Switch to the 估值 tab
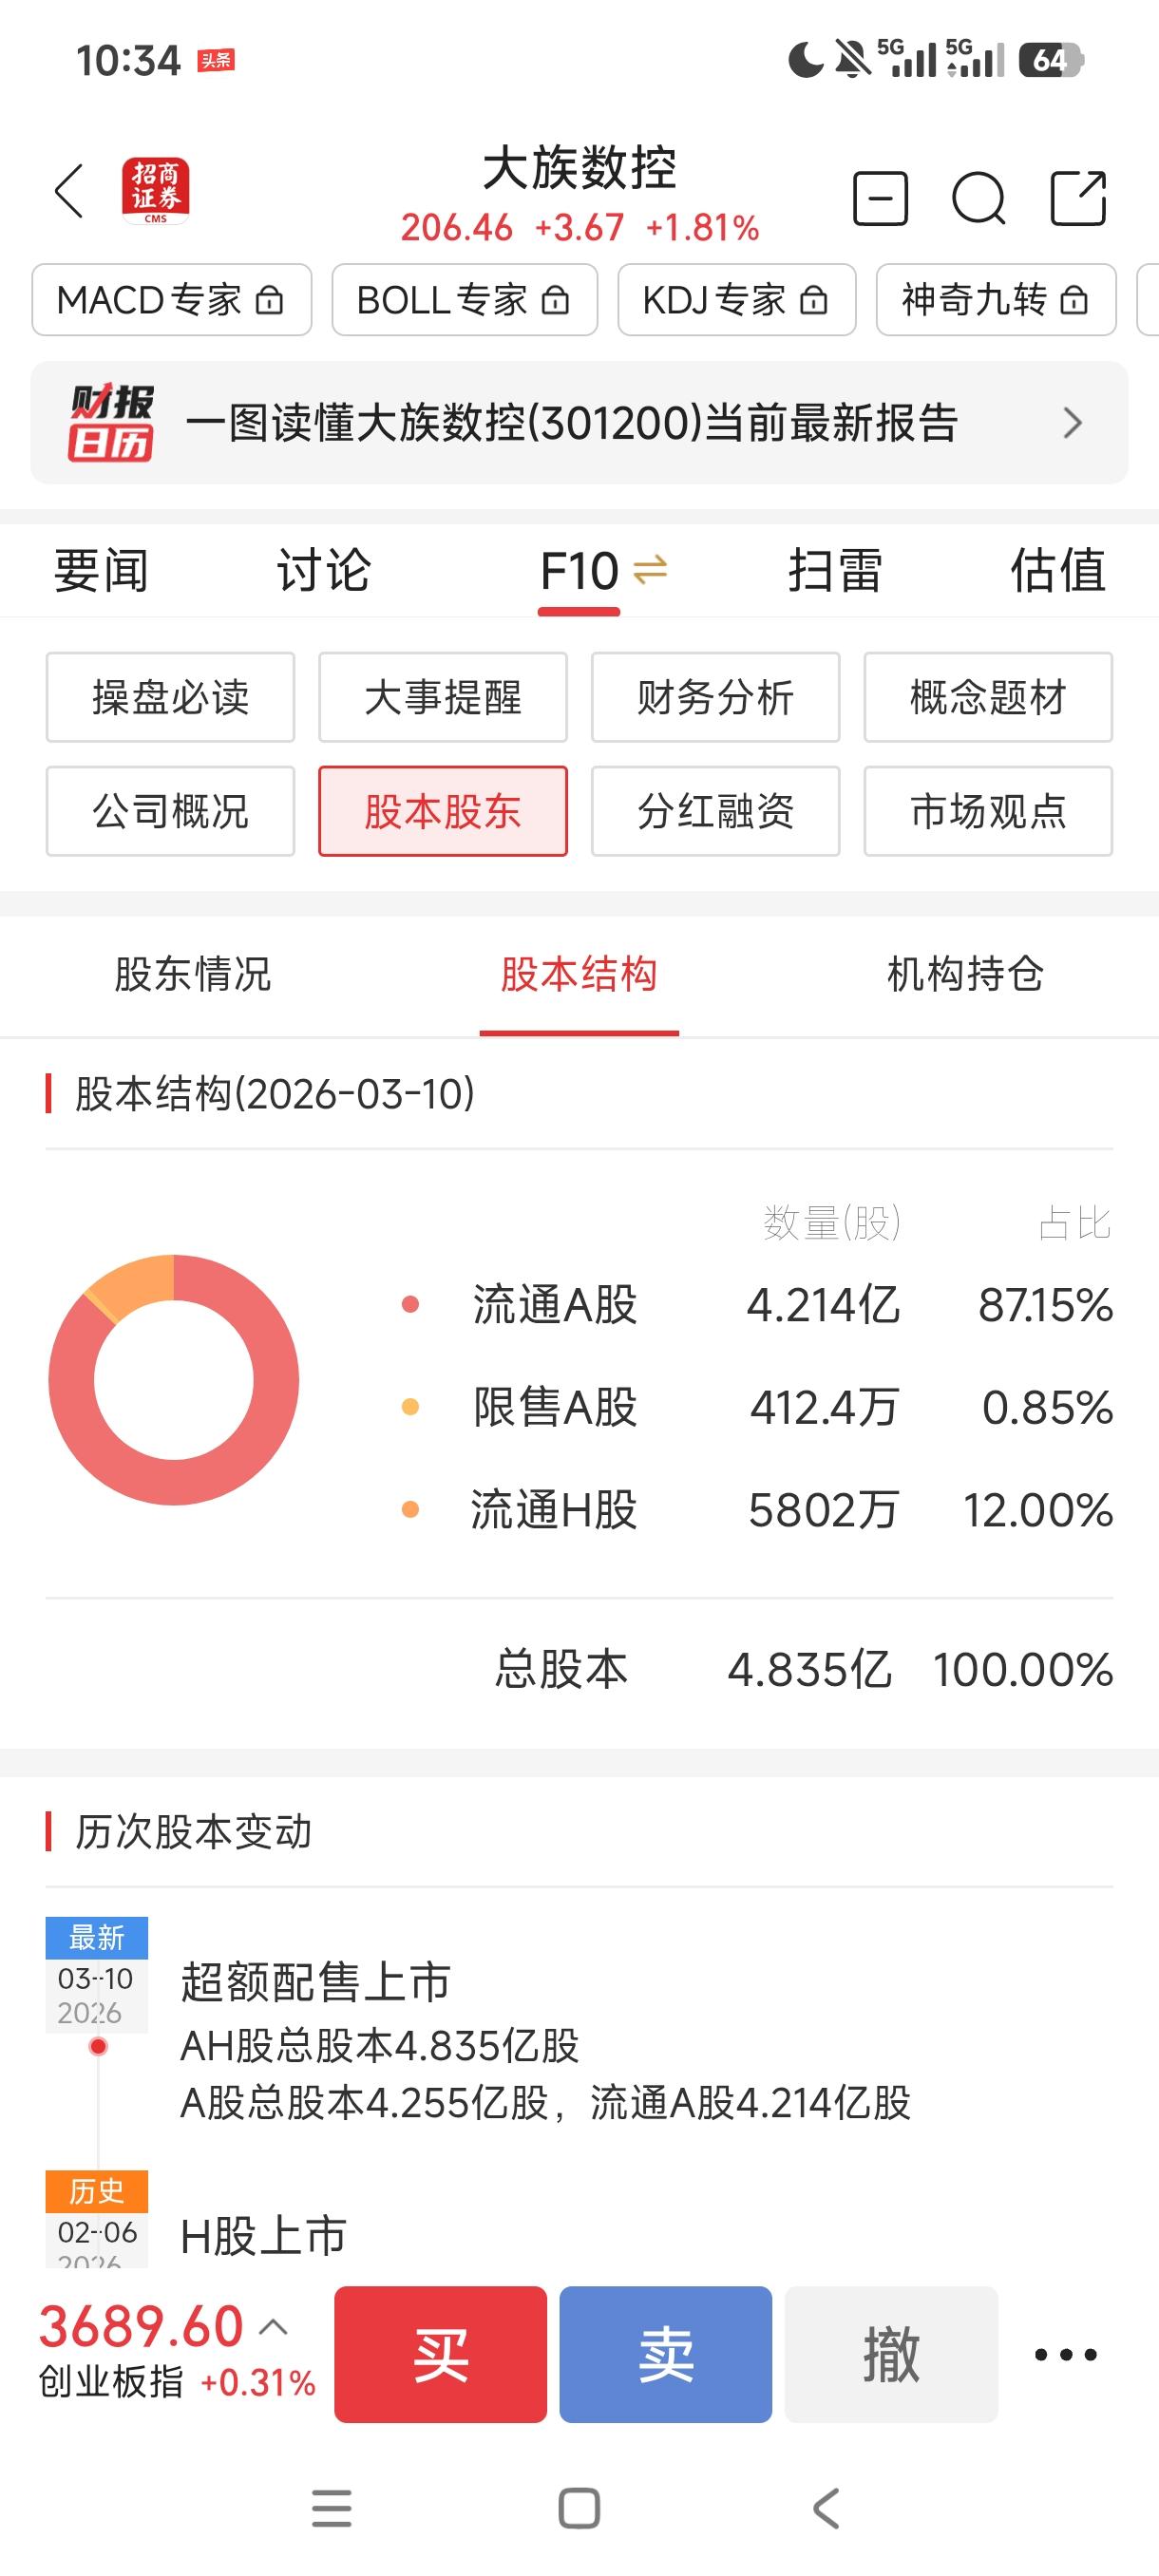This screenshot has height=2576, width=1159. 1057,571
